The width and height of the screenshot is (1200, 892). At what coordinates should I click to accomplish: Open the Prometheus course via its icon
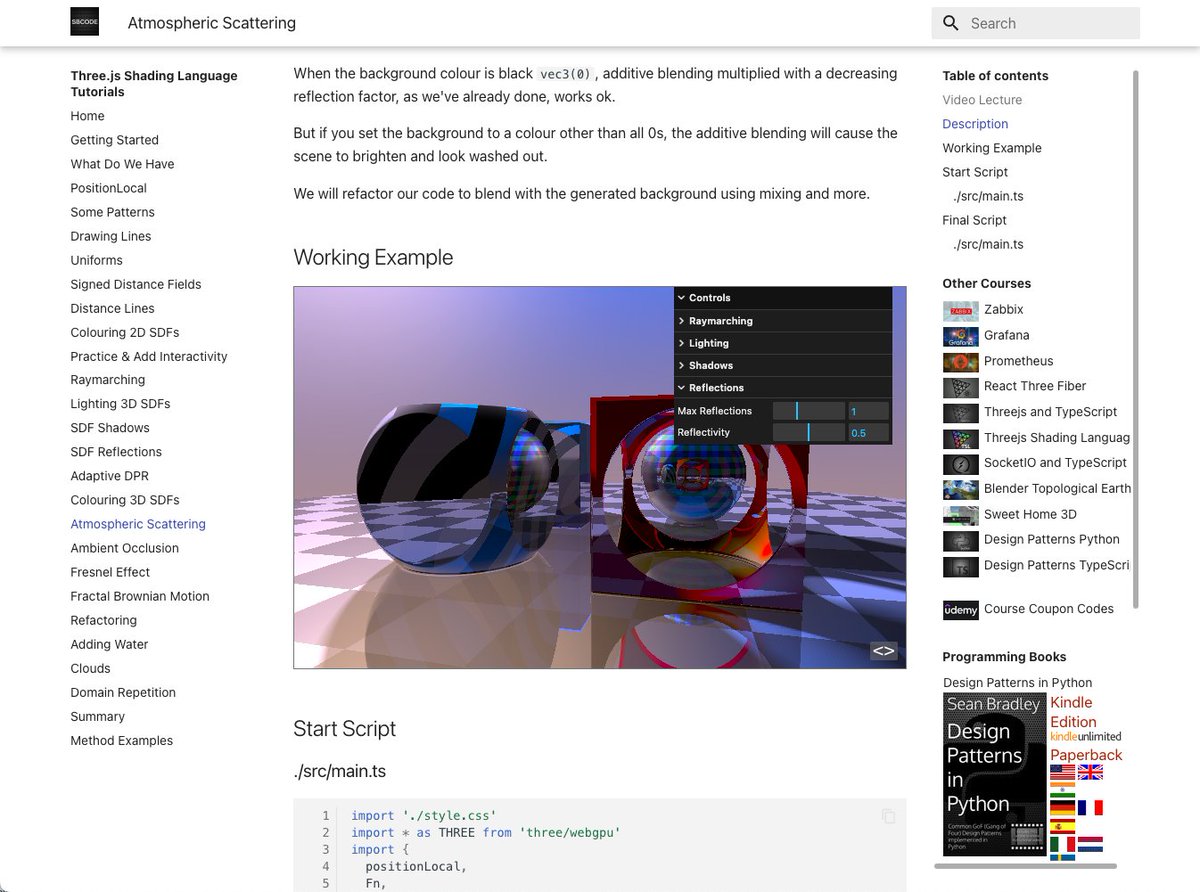pos(960,361)
